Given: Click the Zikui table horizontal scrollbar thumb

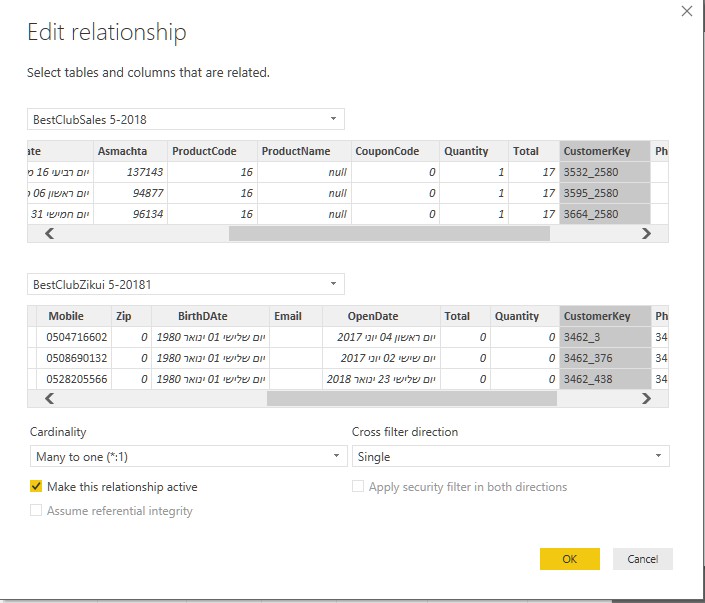Looking at the screenshot, I should (412, 398).
